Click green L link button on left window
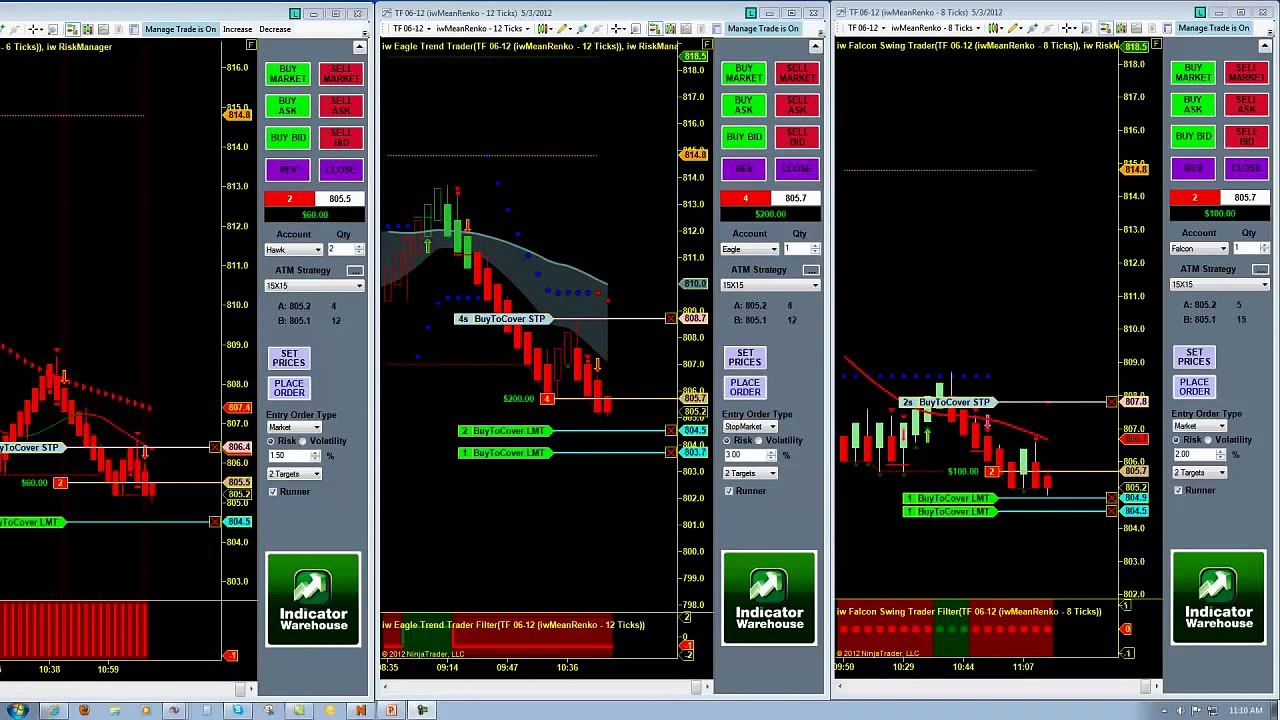The height and width of the screenshot is (720, 1280). click(295, 13)
